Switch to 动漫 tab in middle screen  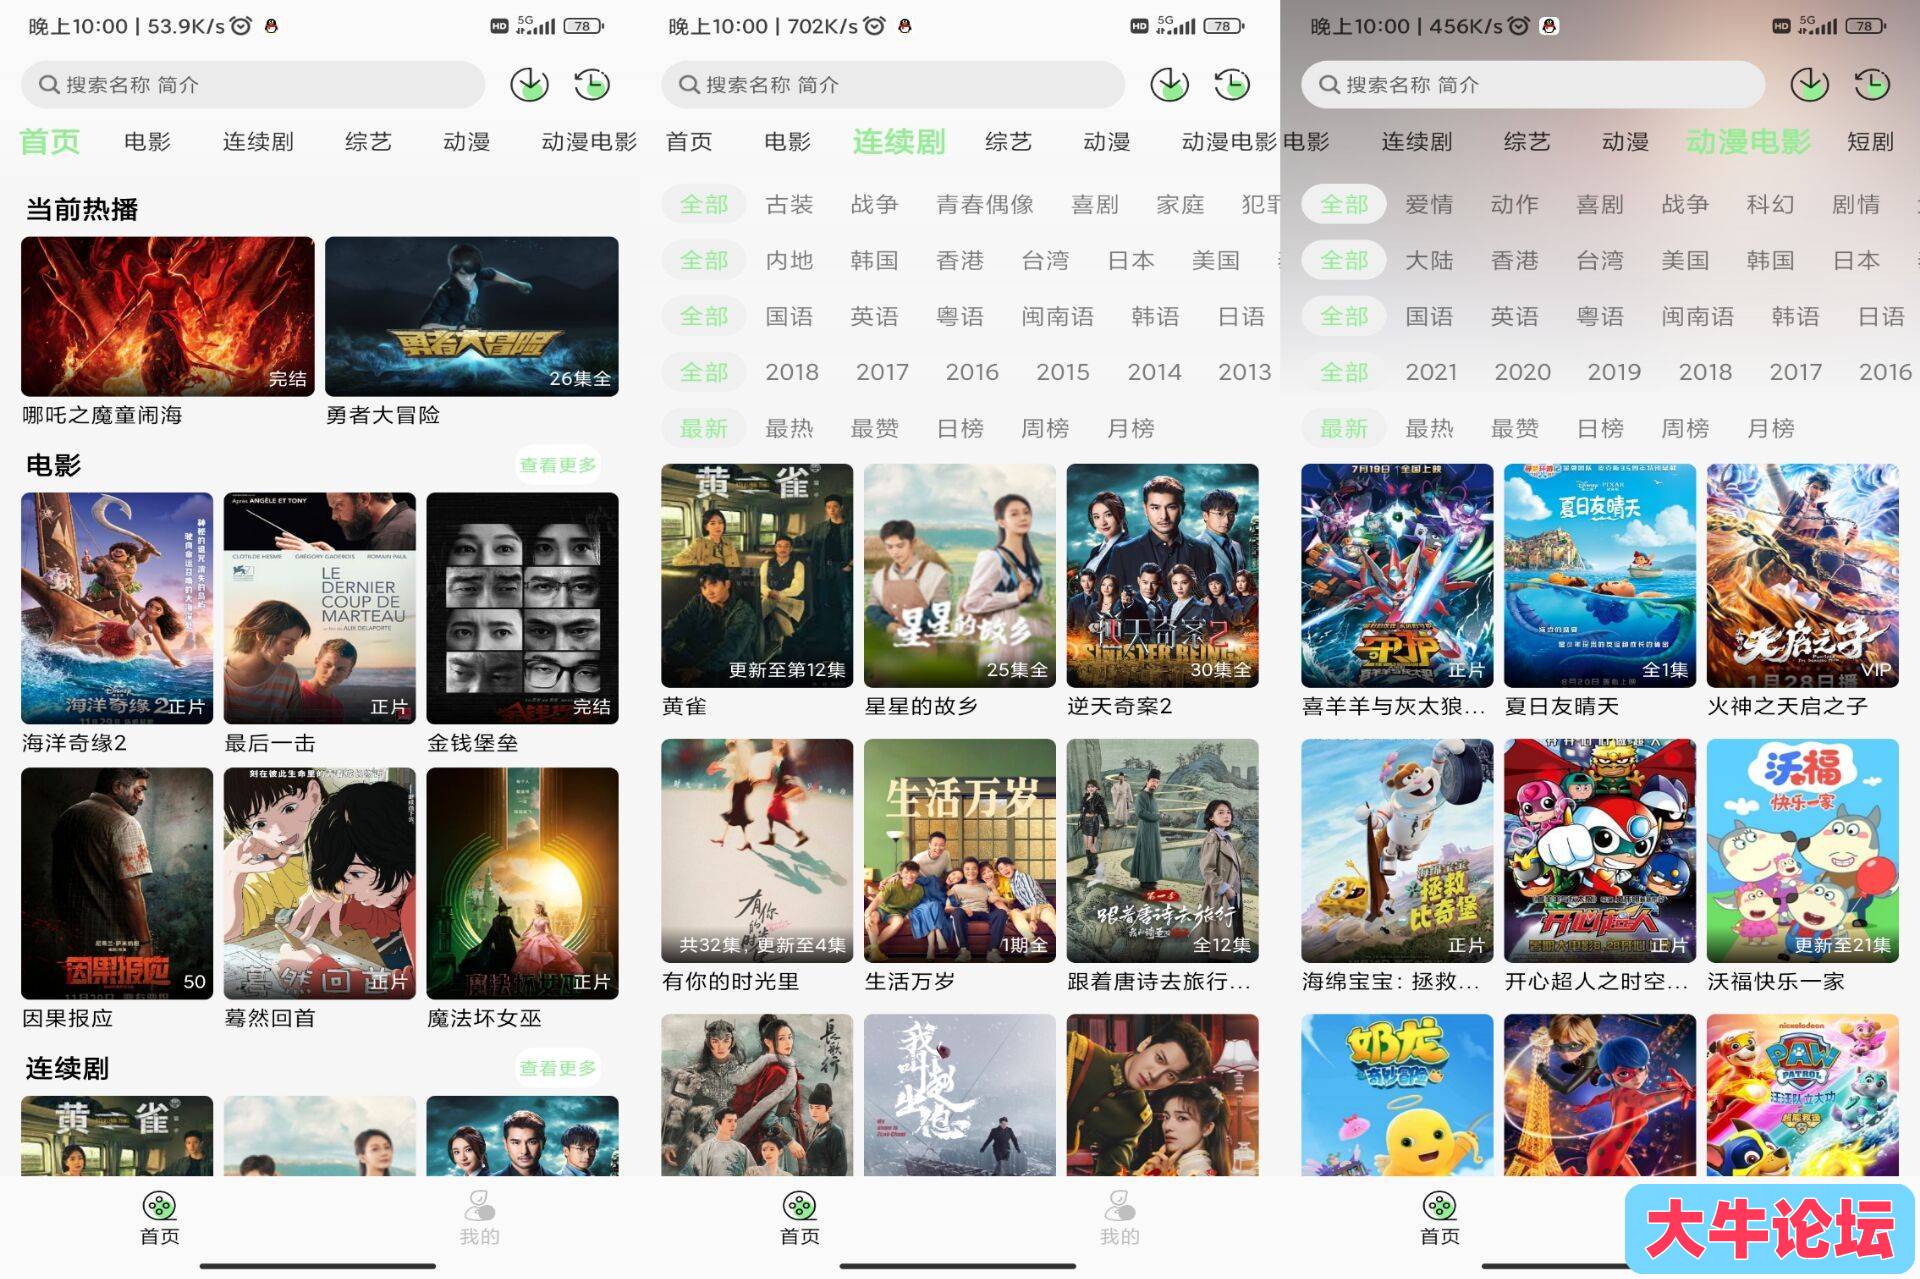[1107, 142]
